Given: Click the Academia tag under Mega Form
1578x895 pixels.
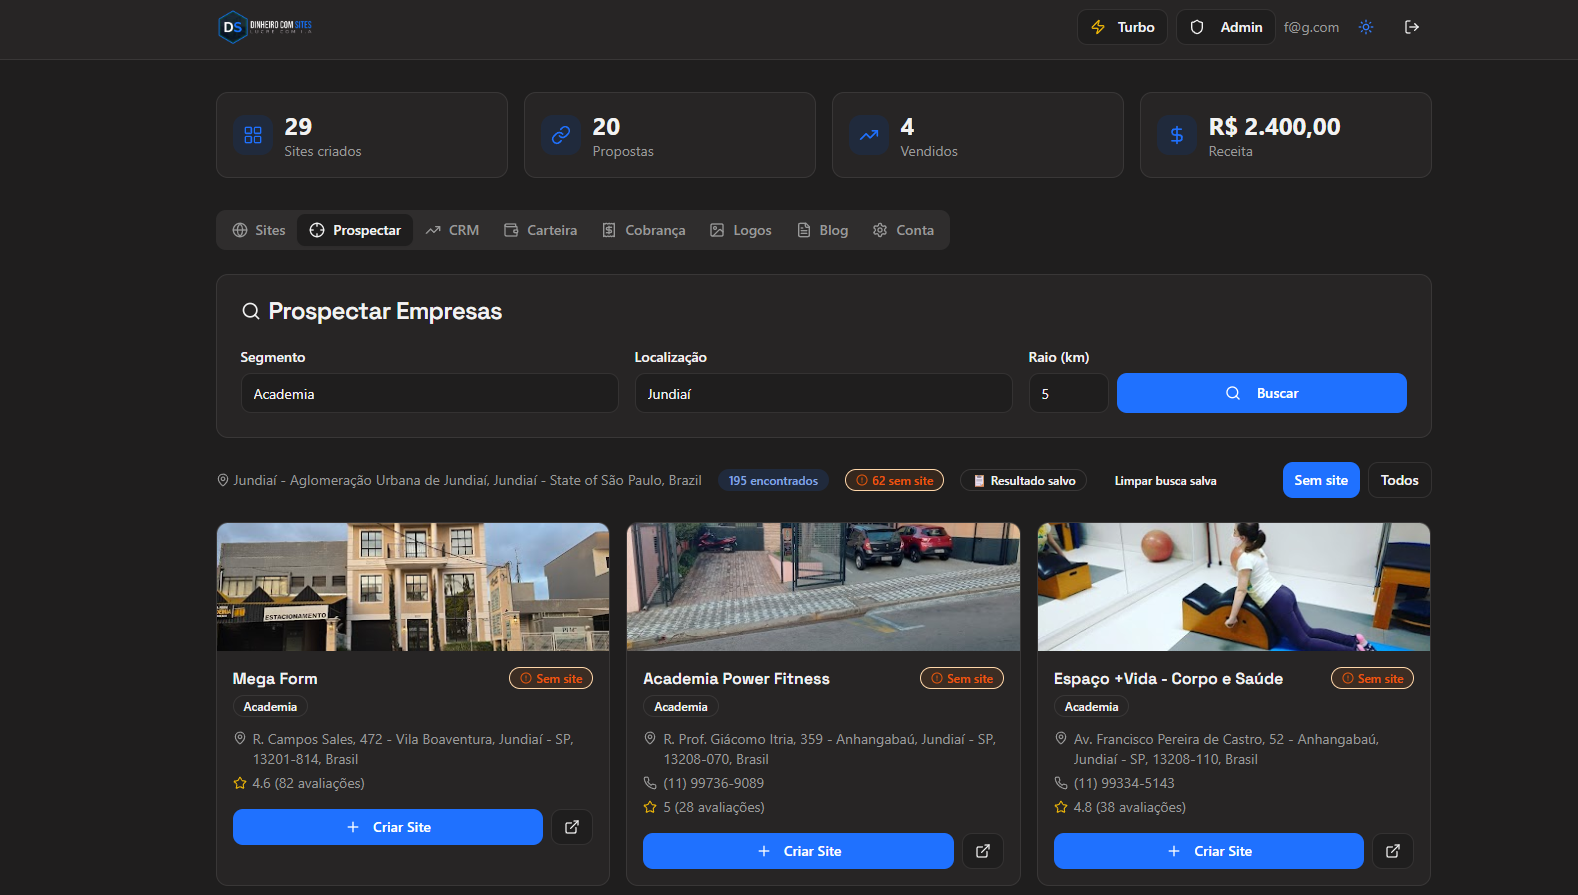Looking at the screenshot, I should point(270,707).
